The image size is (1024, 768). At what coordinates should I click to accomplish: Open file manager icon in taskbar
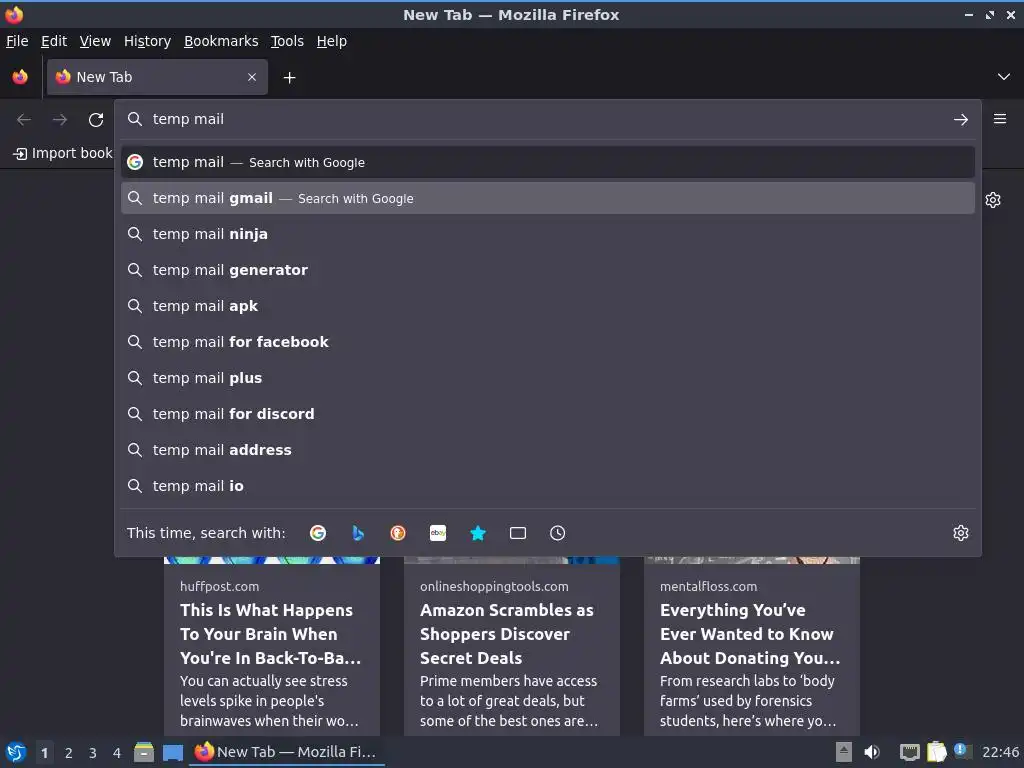[x=144, y=752]
